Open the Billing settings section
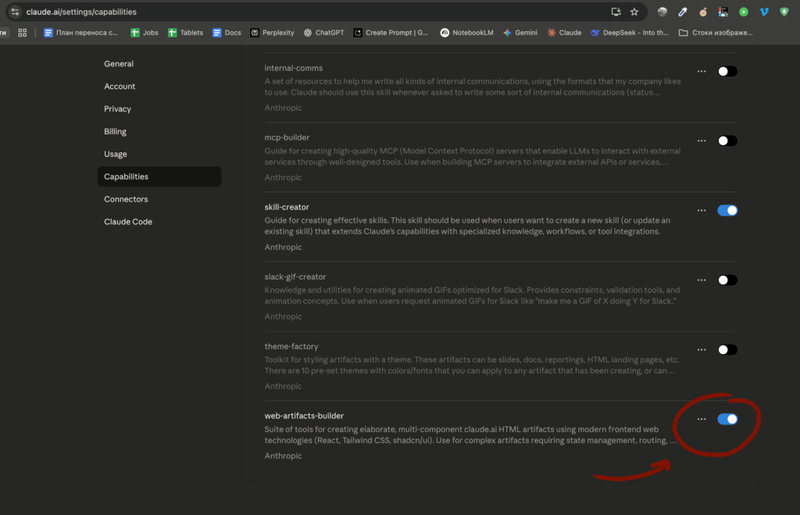Viewport: 800px width, 515px height. point(159,131)
